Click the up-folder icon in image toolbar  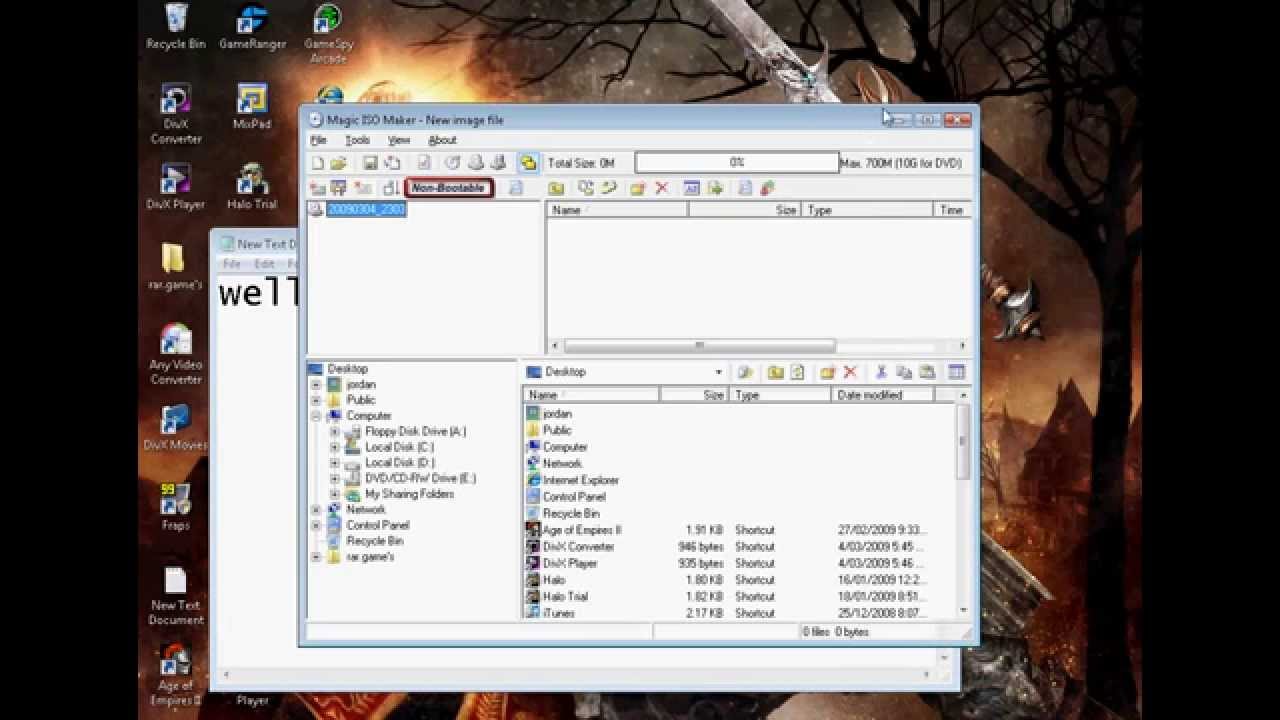coord(556,188)
